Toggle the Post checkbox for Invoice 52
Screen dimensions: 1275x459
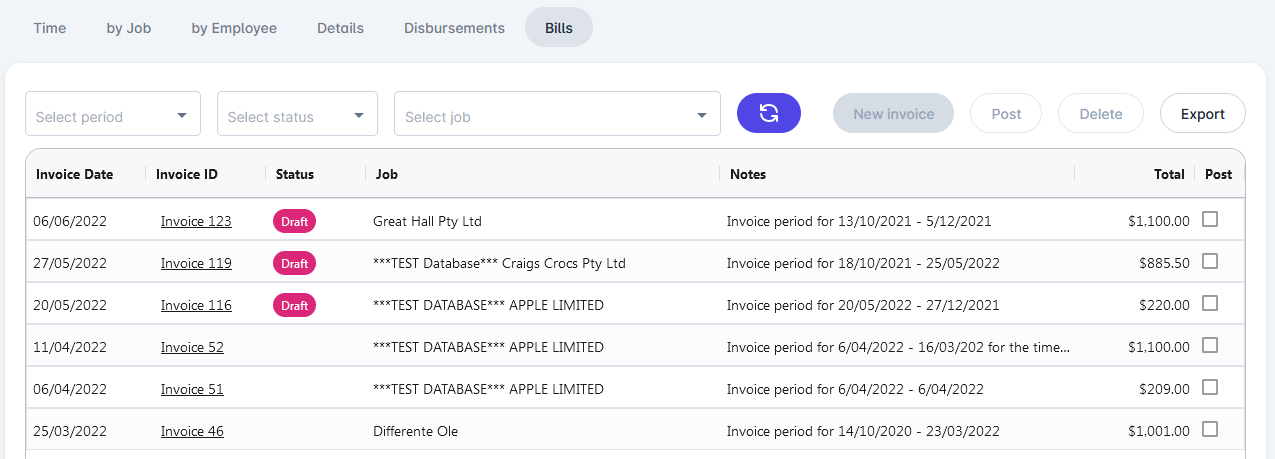pyautogui.click(x=1210, y=345)
